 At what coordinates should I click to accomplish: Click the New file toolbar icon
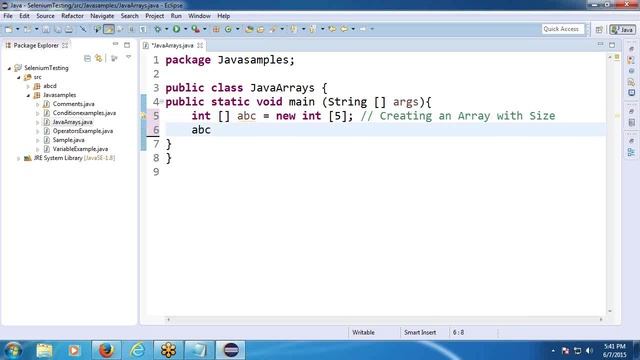(x=9, y=29)
